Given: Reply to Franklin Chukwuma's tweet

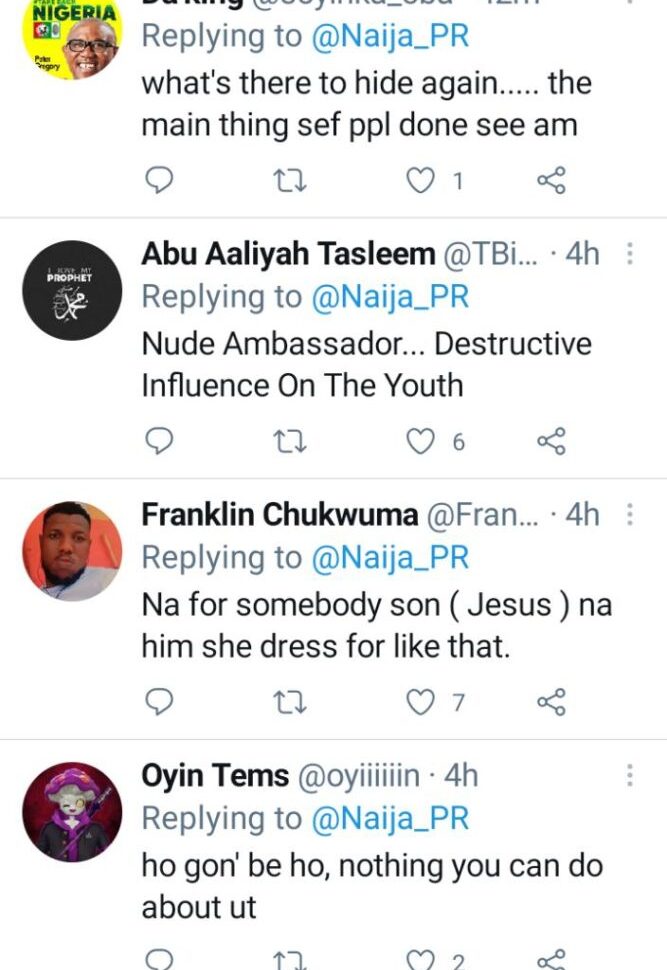Looking at the screenshot, I should (160, 702).
